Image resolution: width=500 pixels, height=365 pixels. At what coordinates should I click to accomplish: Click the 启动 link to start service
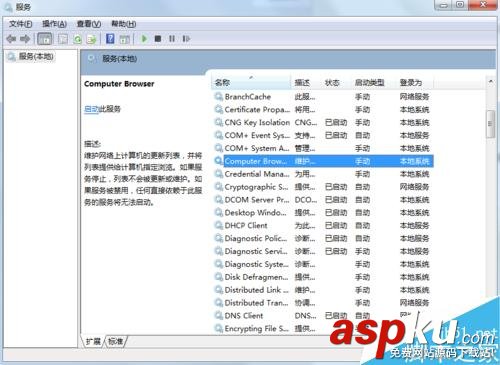(91, 109)
